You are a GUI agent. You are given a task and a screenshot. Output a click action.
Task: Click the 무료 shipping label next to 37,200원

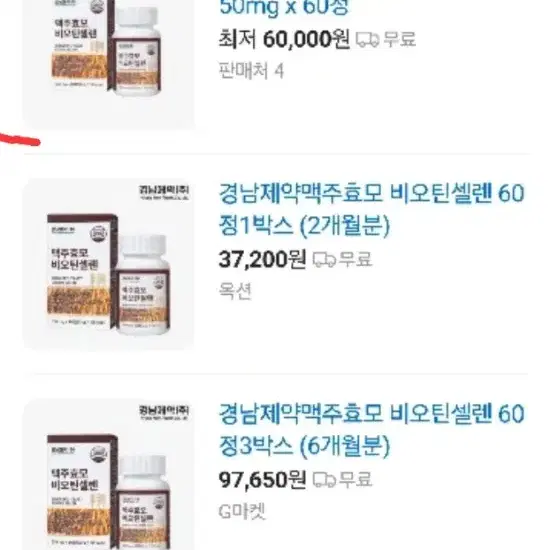356,260
